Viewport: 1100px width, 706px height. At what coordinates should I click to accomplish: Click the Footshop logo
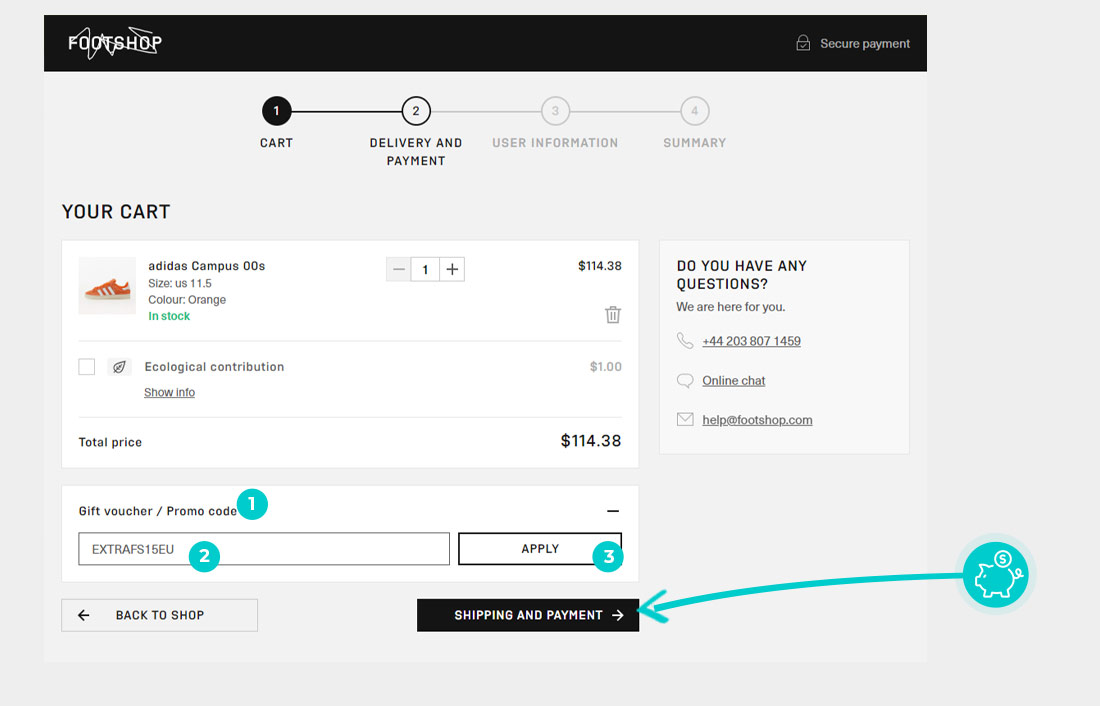coord(114,43)
